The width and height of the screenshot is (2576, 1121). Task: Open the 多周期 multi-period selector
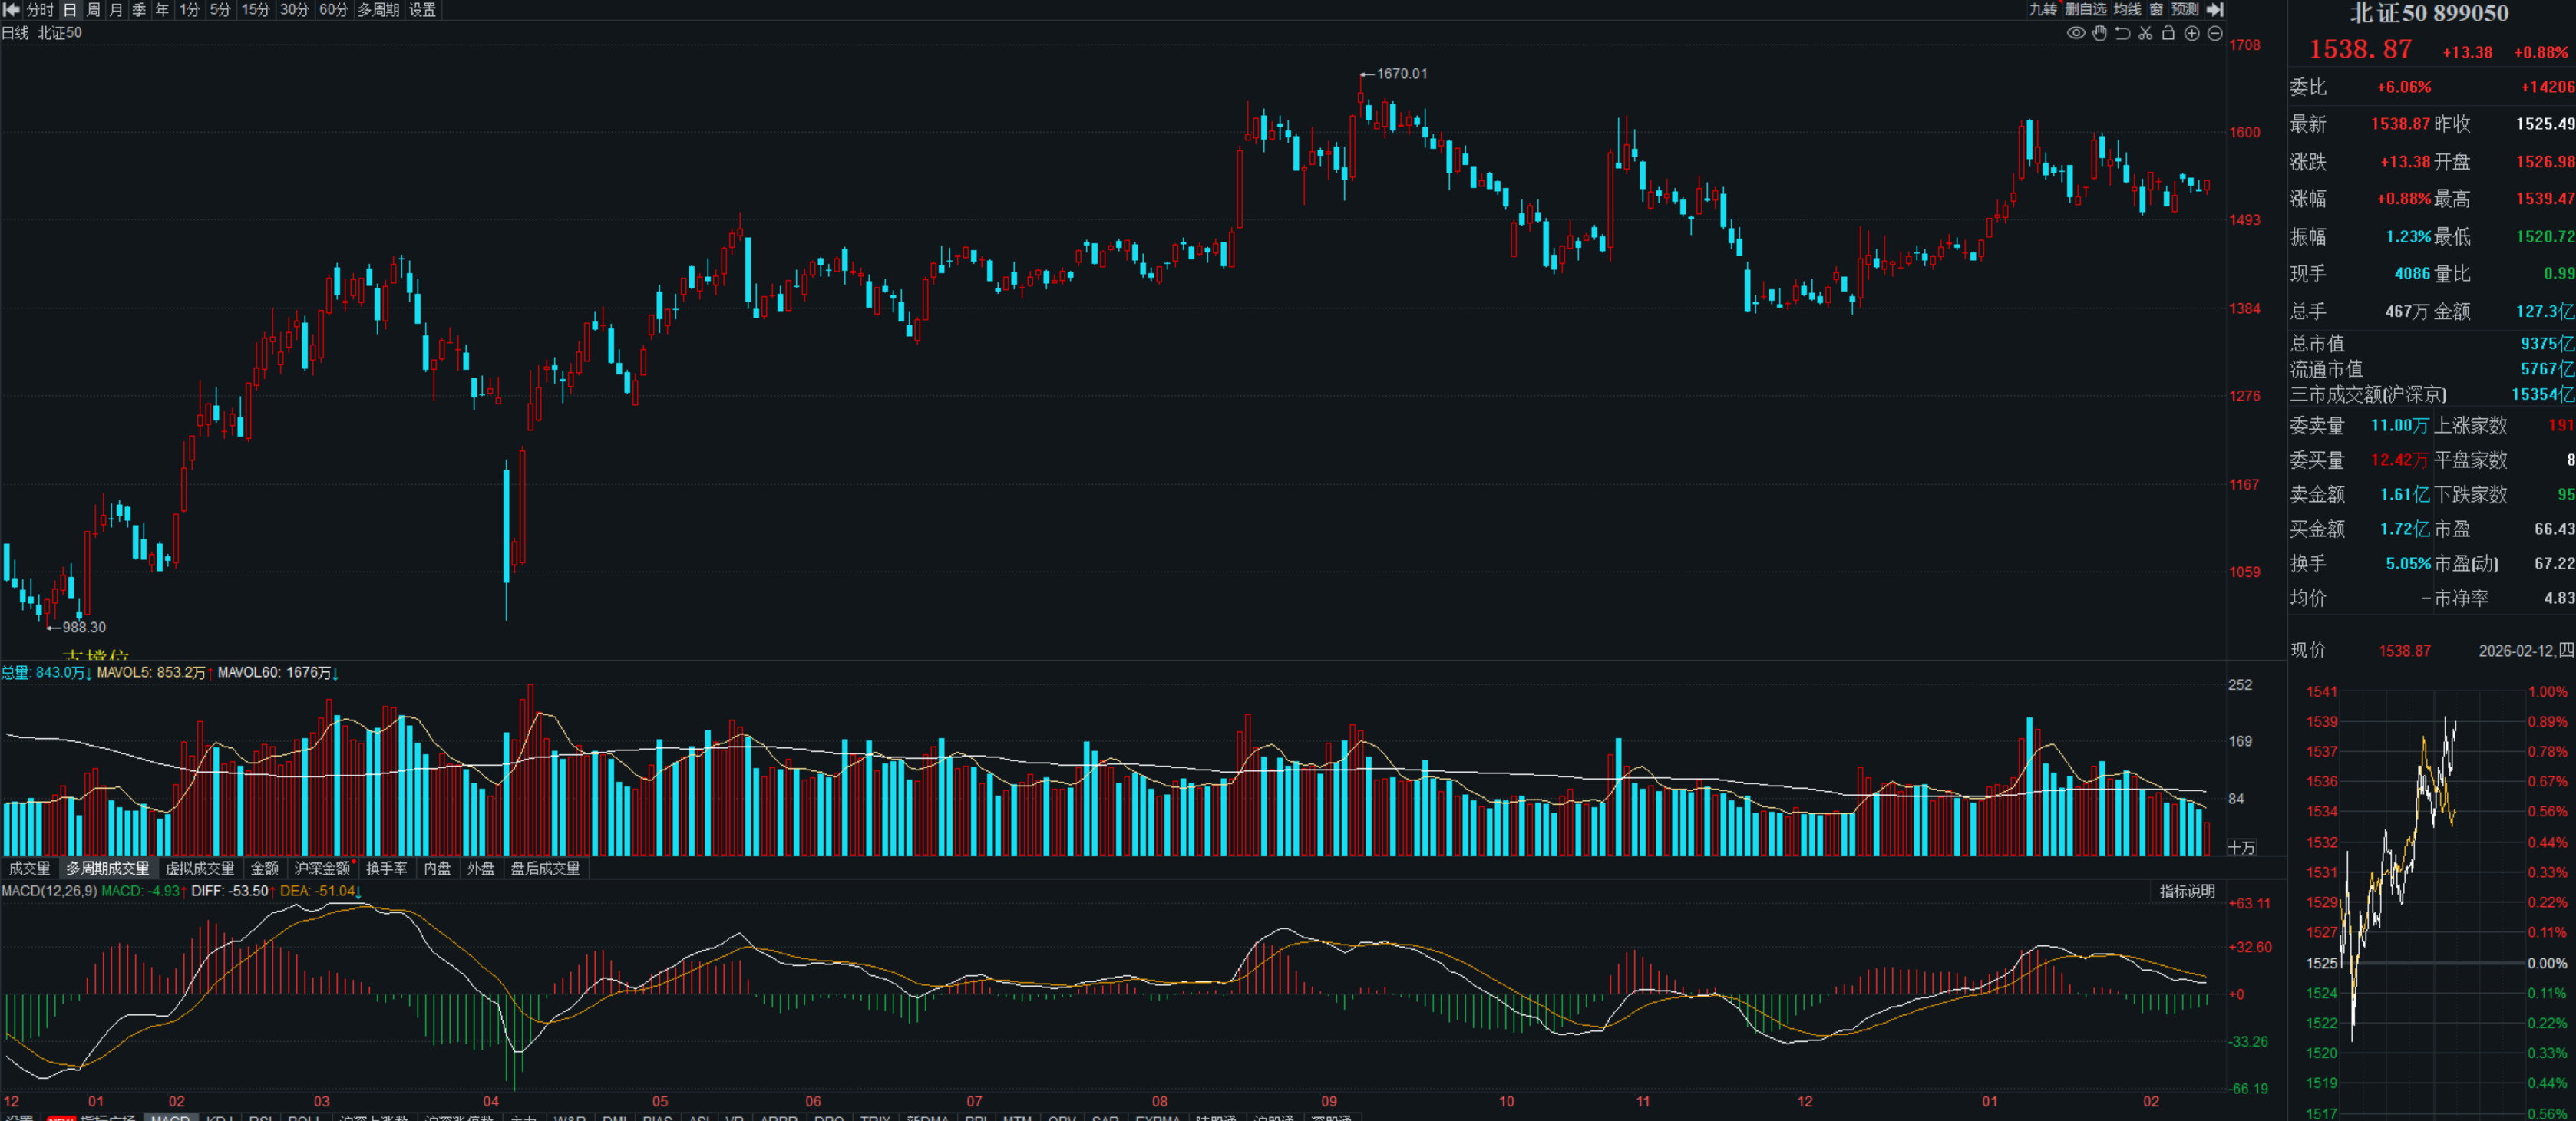click(378, 9)
